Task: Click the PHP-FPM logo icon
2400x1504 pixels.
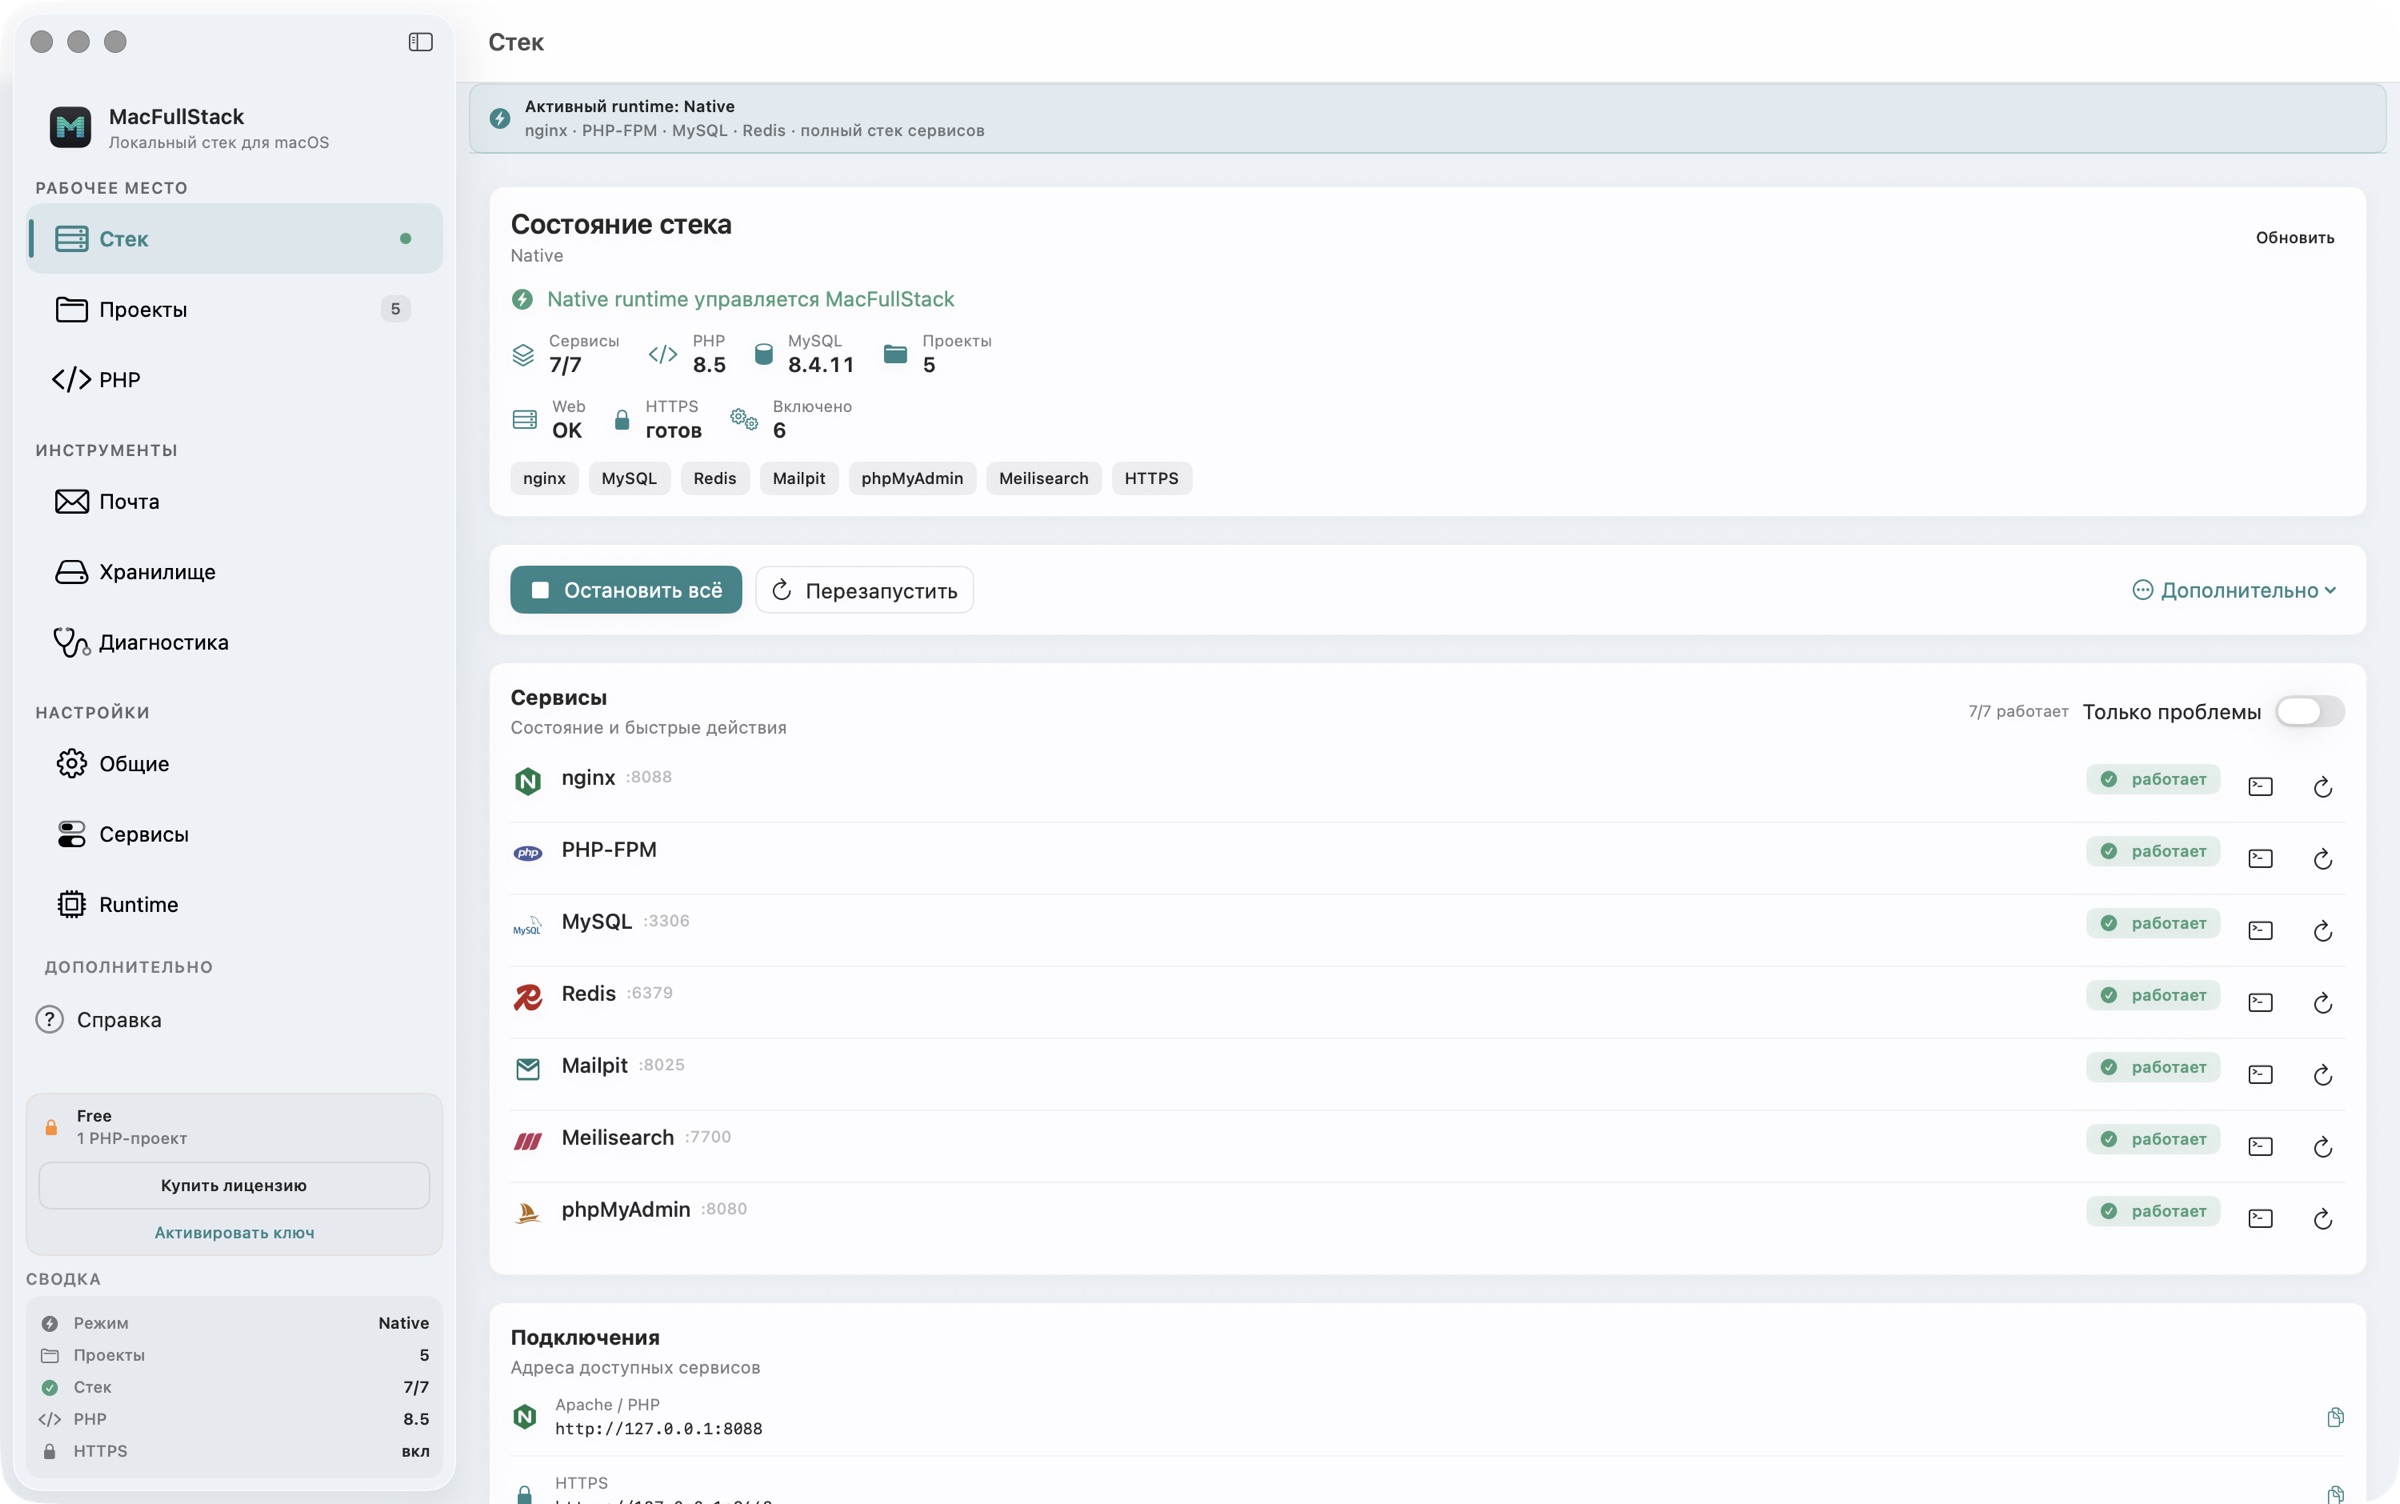Action: [x=527, y=853]
